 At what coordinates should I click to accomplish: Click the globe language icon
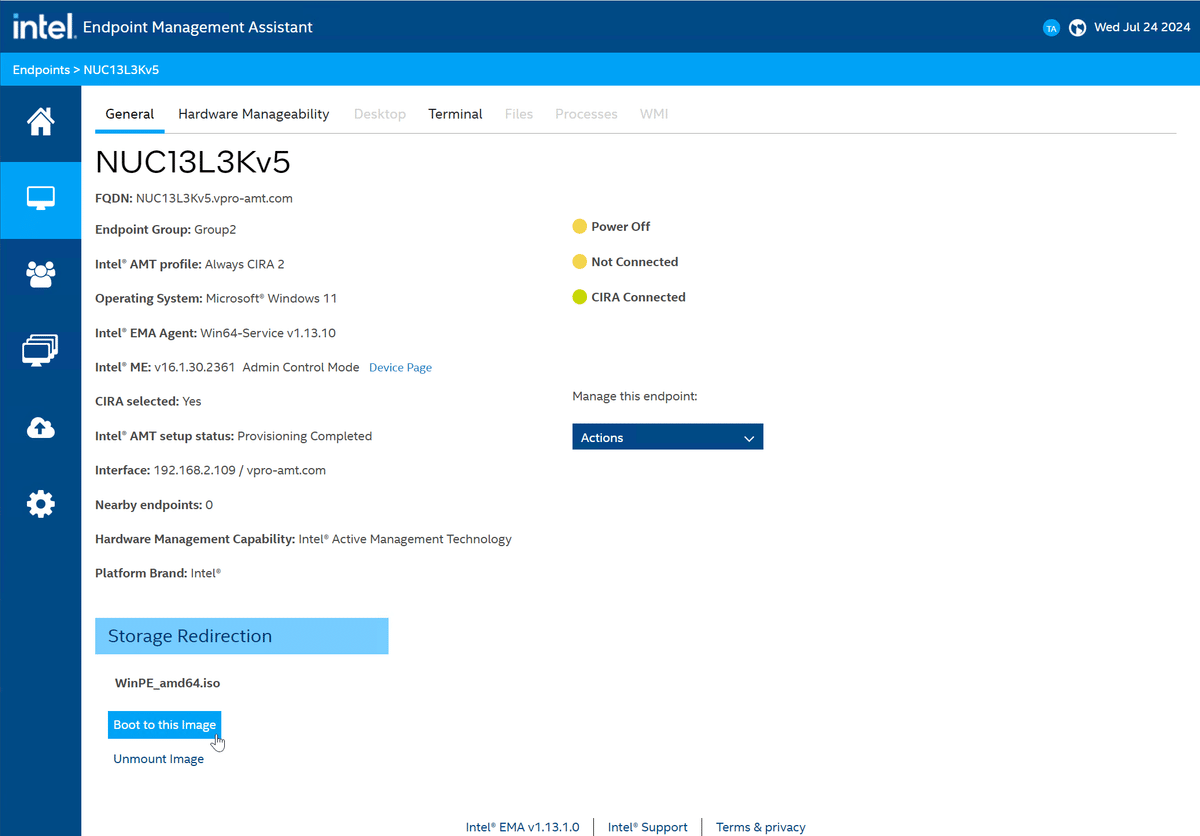coord(1077,28)
